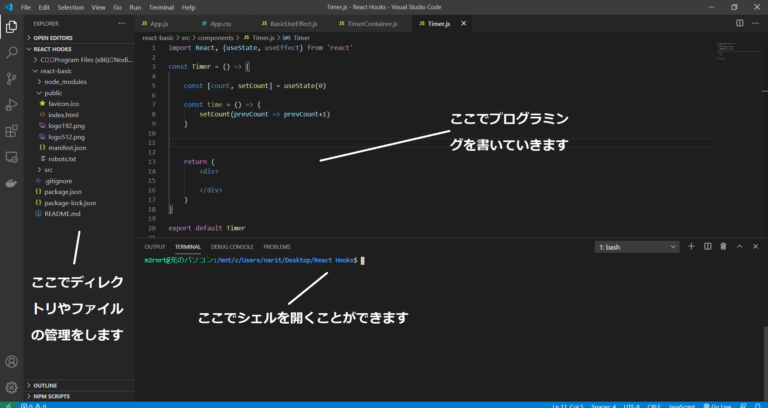Screen dimensions: 768x408
Task: Open the Go menu
Action: tap(118, 7)
